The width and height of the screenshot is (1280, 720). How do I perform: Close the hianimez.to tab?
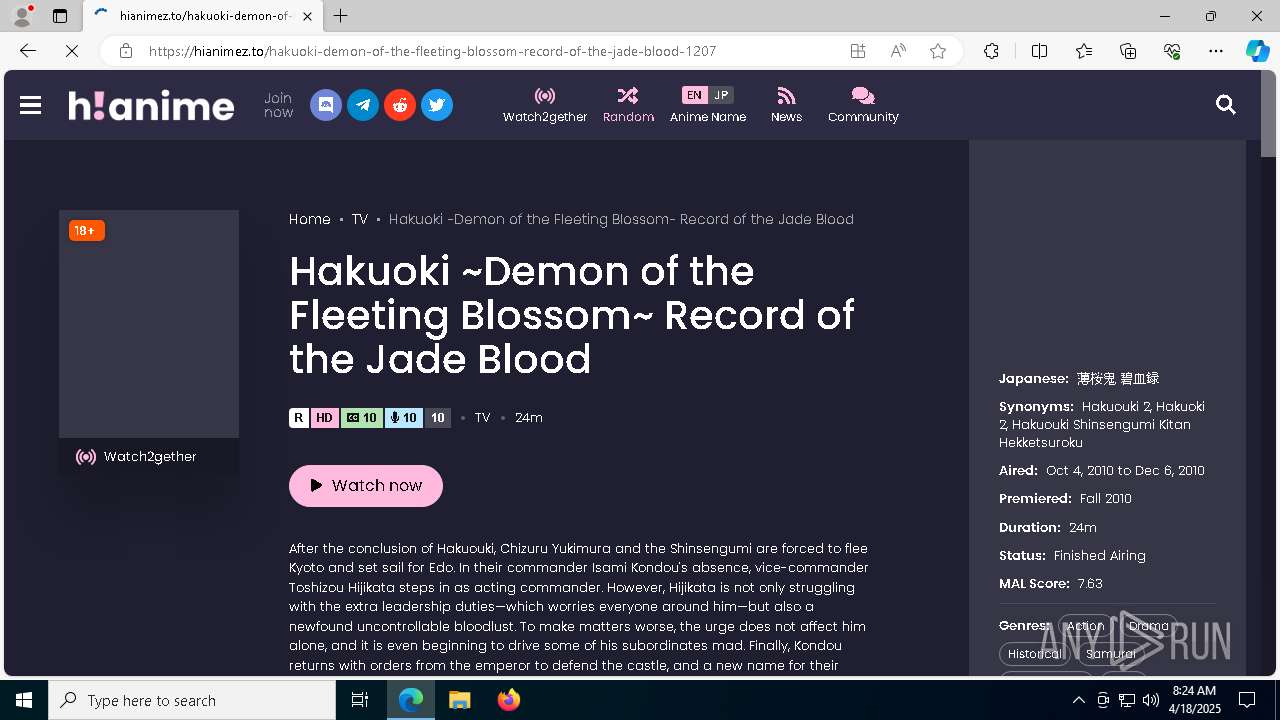point(307,16)
